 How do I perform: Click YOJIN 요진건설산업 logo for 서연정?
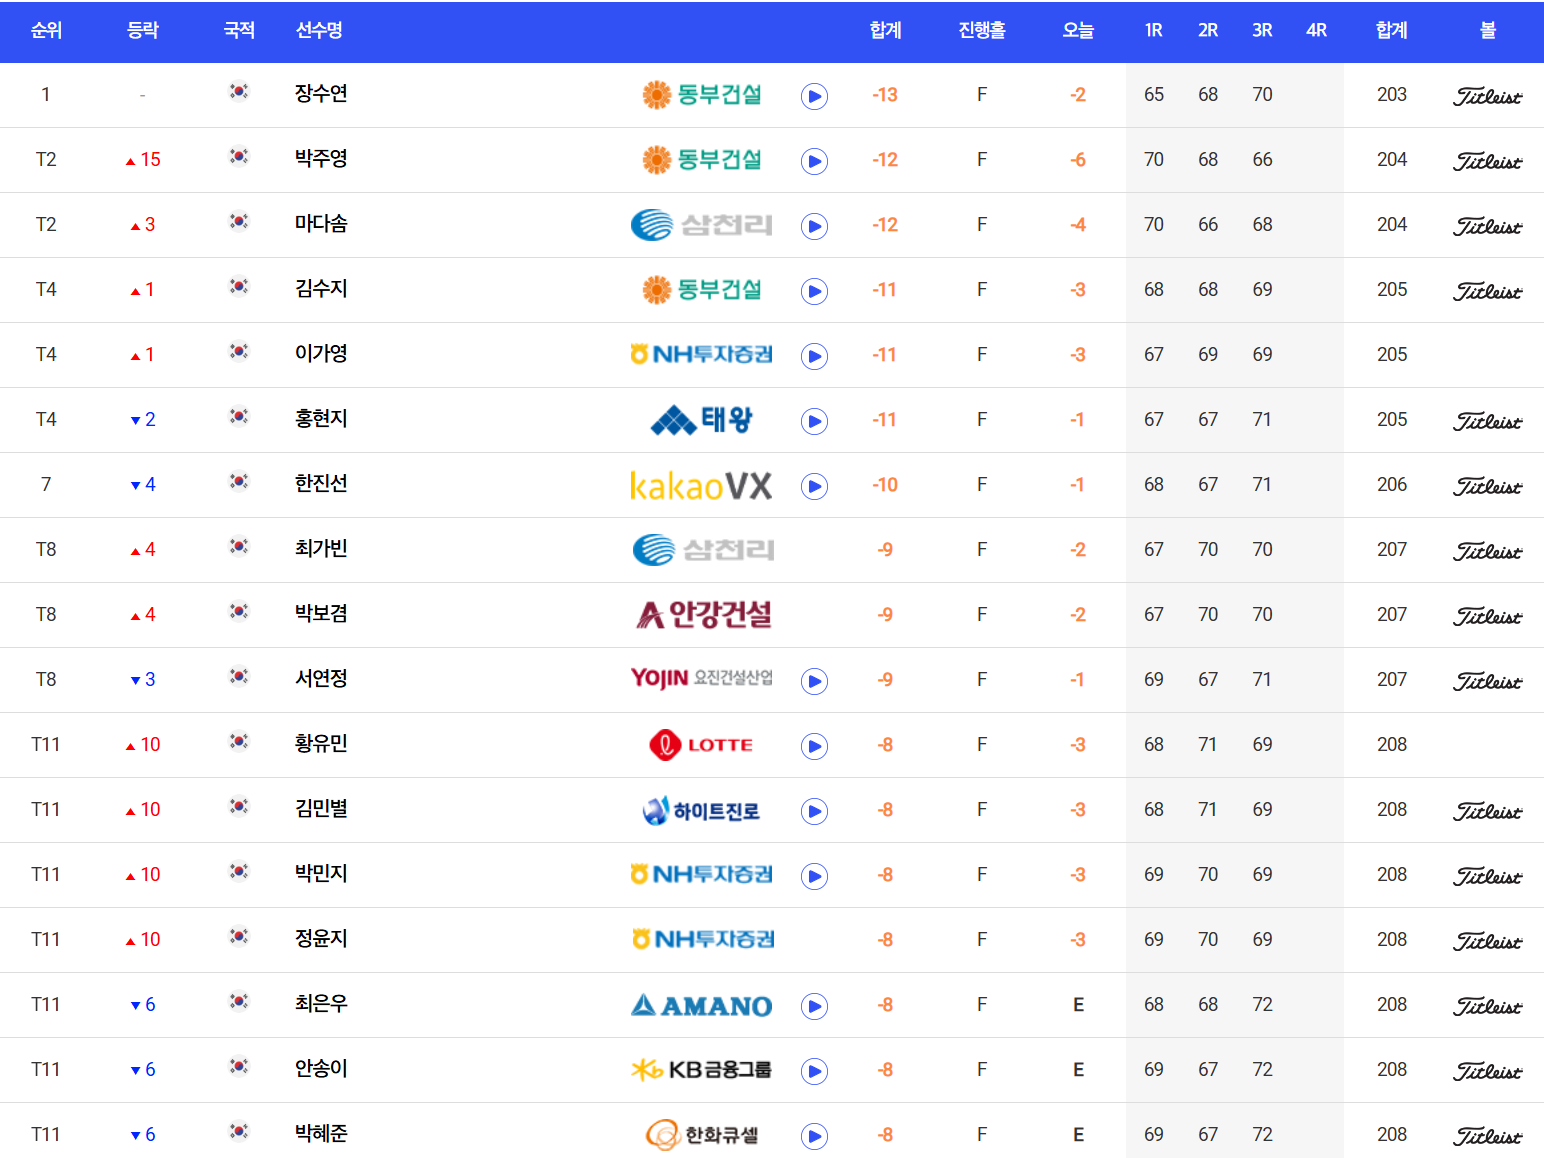point(702,678)
